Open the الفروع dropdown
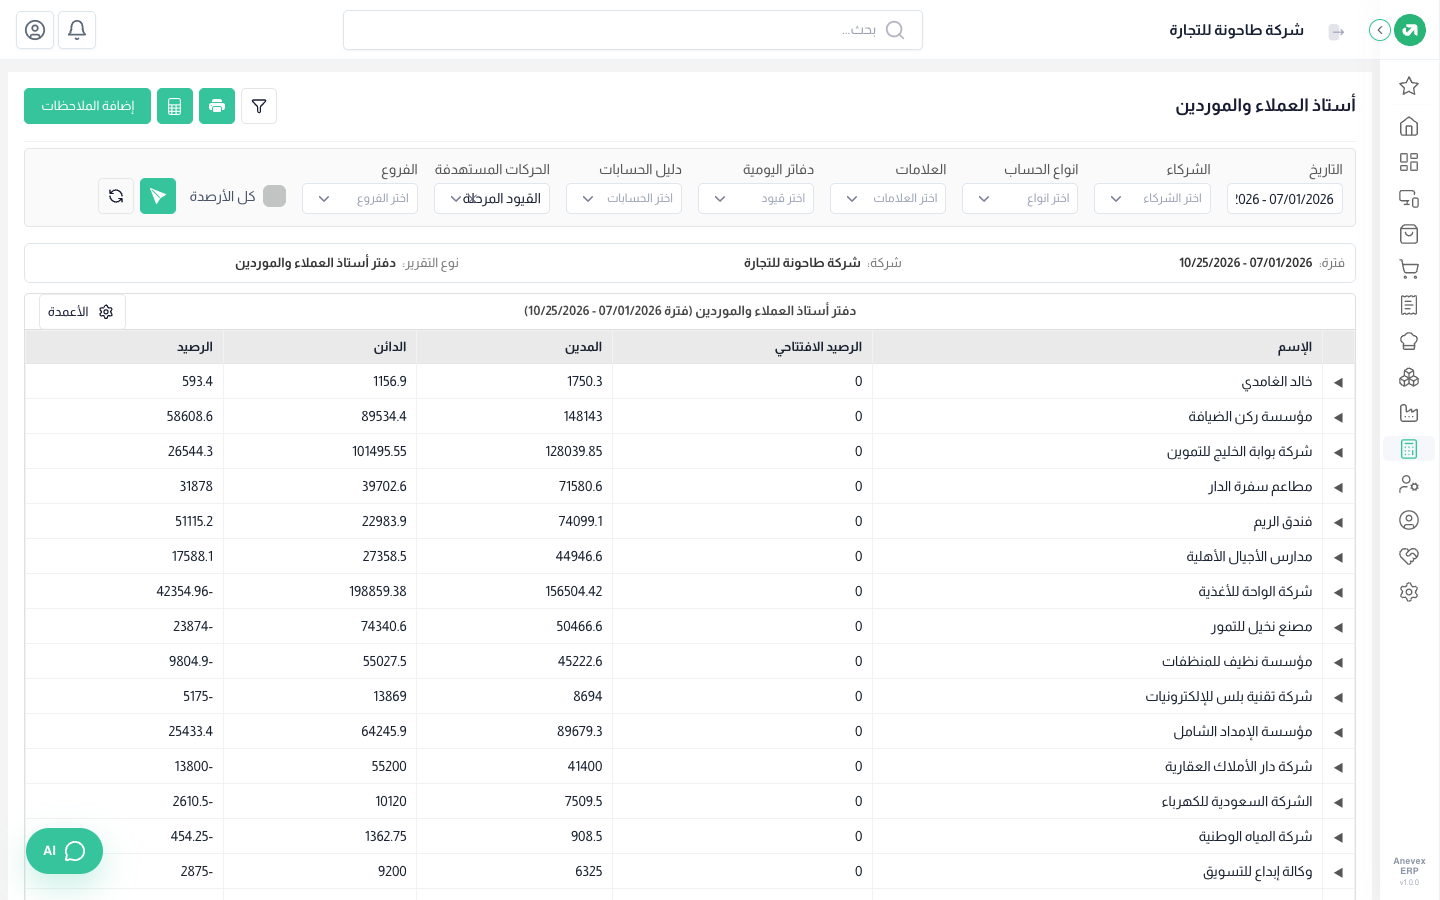The width and height of the screenshot is (1440, 900). (360, 198)
